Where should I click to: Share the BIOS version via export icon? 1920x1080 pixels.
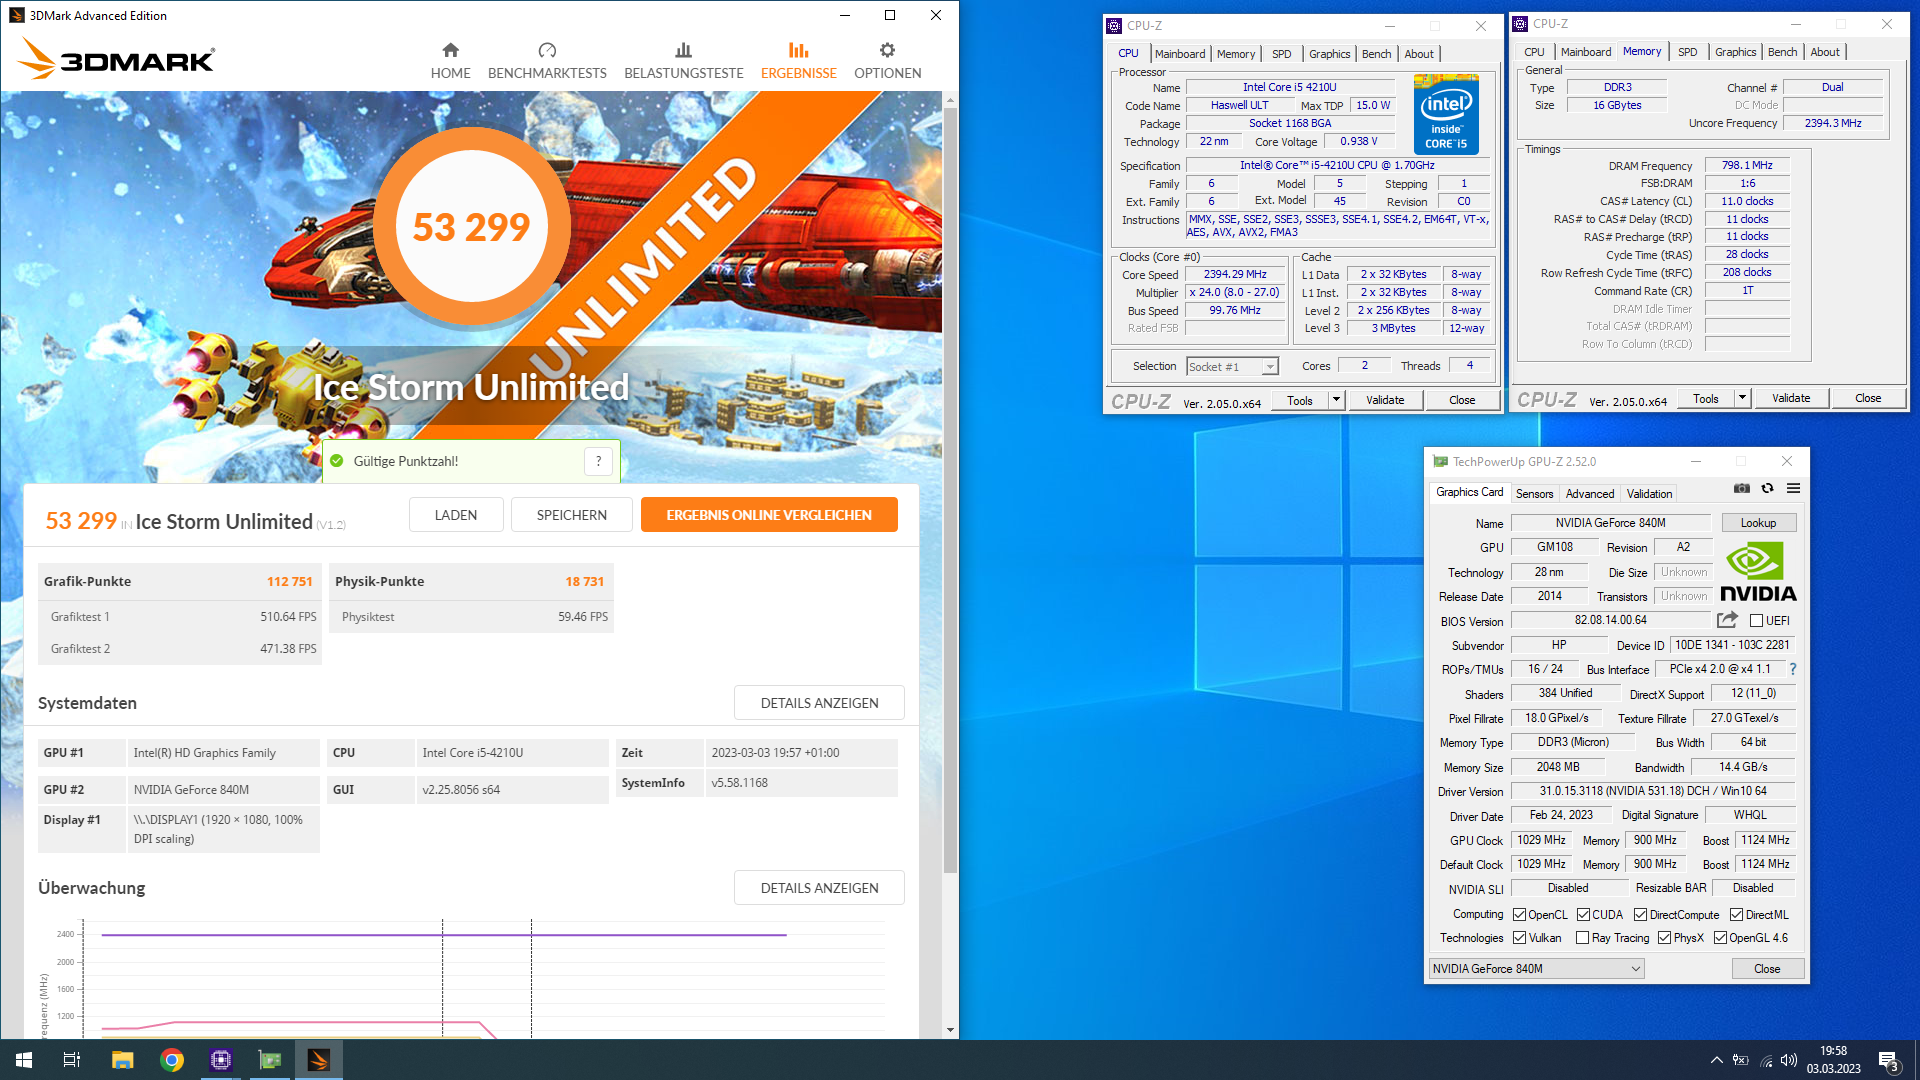(x=1727, y=620)
